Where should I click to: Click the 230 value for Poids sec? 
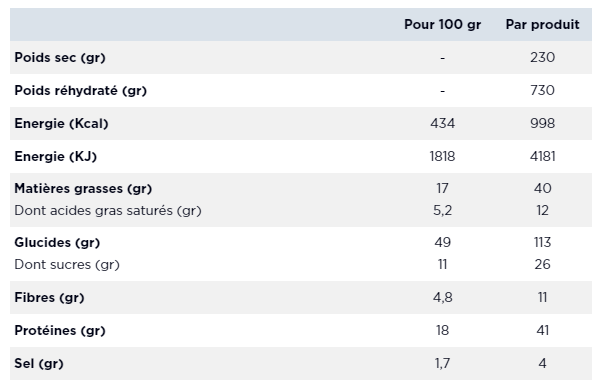coord(542,57)
